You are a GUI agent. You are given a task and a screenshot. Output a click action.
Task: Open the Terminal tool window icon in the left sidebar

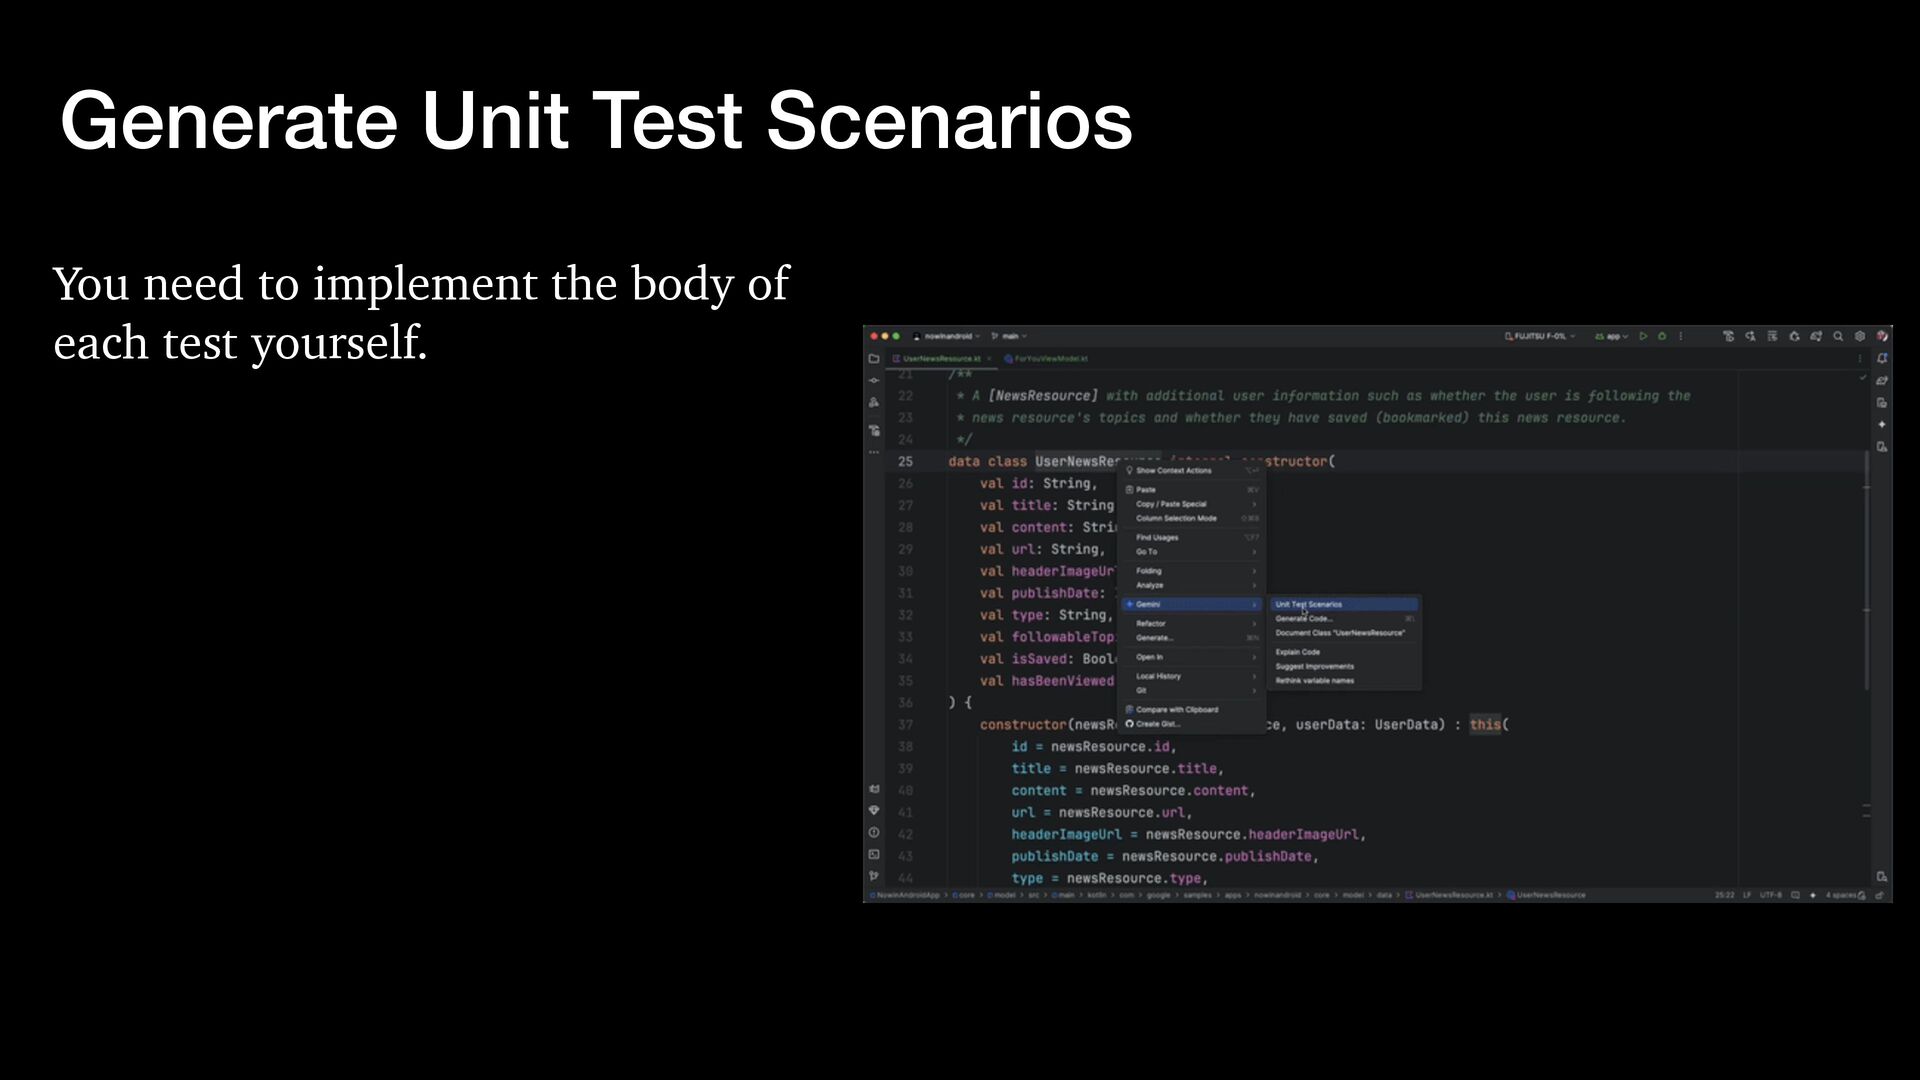[874, 854]
